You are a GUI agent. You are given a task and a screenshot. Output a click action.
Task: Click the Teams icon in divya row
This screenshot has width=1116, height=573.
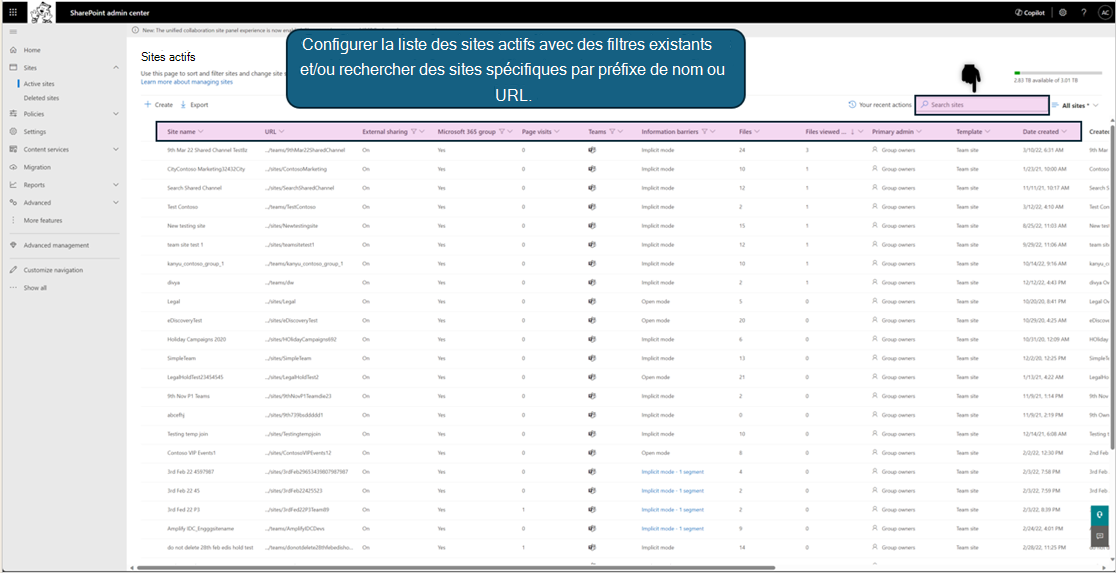tap(592, 283)
